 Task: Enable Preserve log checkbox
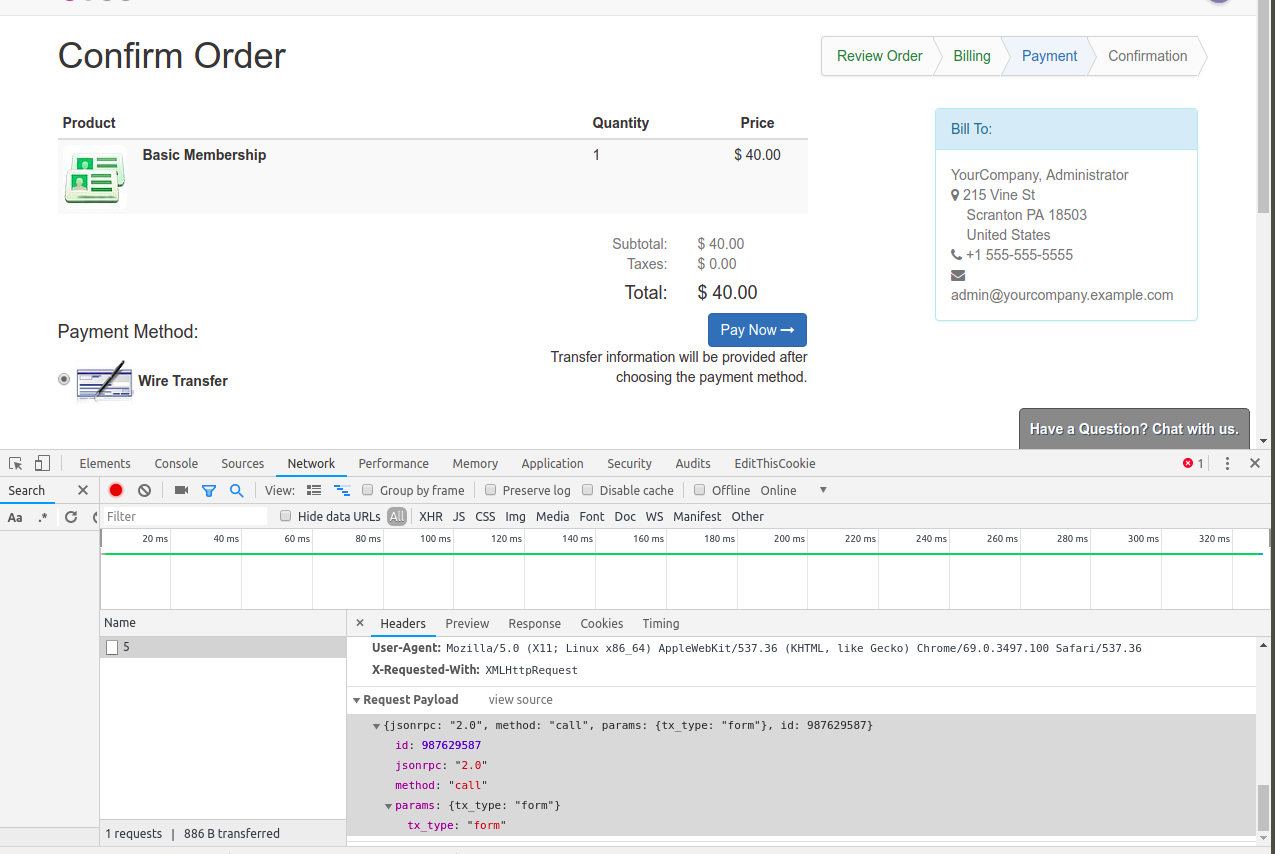(x=491, y=490)
